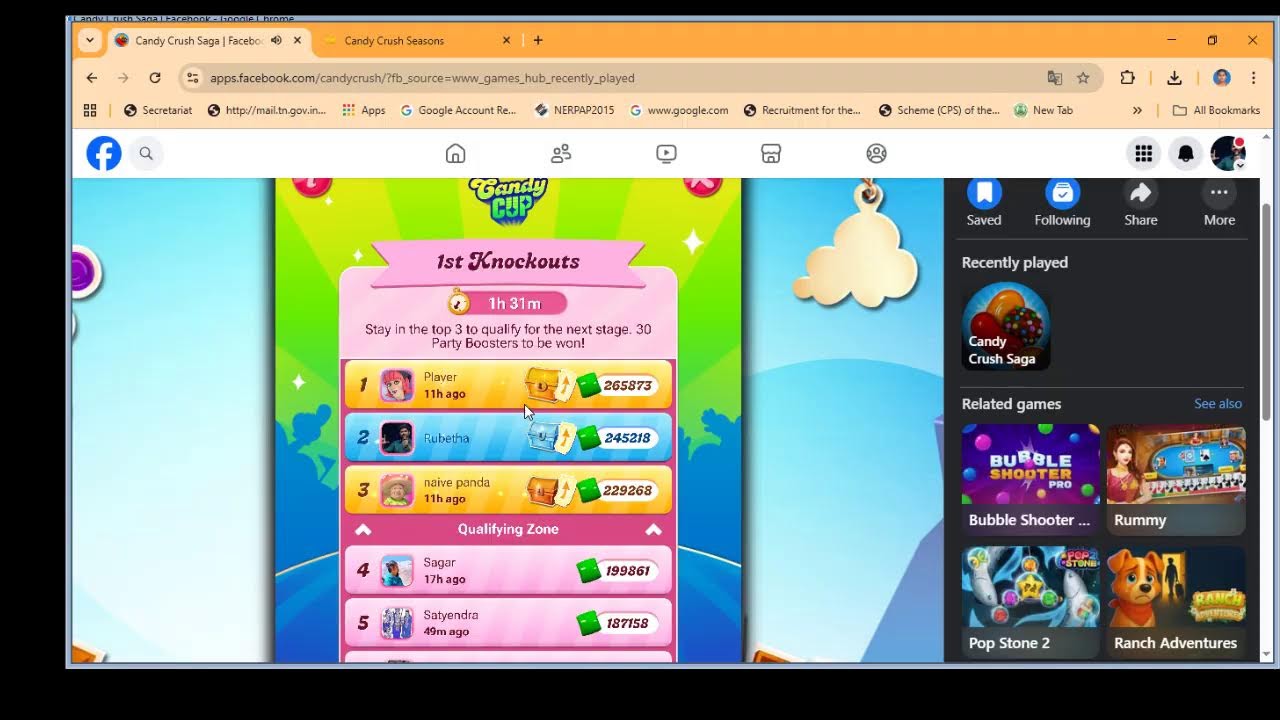Open Facebook apps grid menu

coord(1143,153)
